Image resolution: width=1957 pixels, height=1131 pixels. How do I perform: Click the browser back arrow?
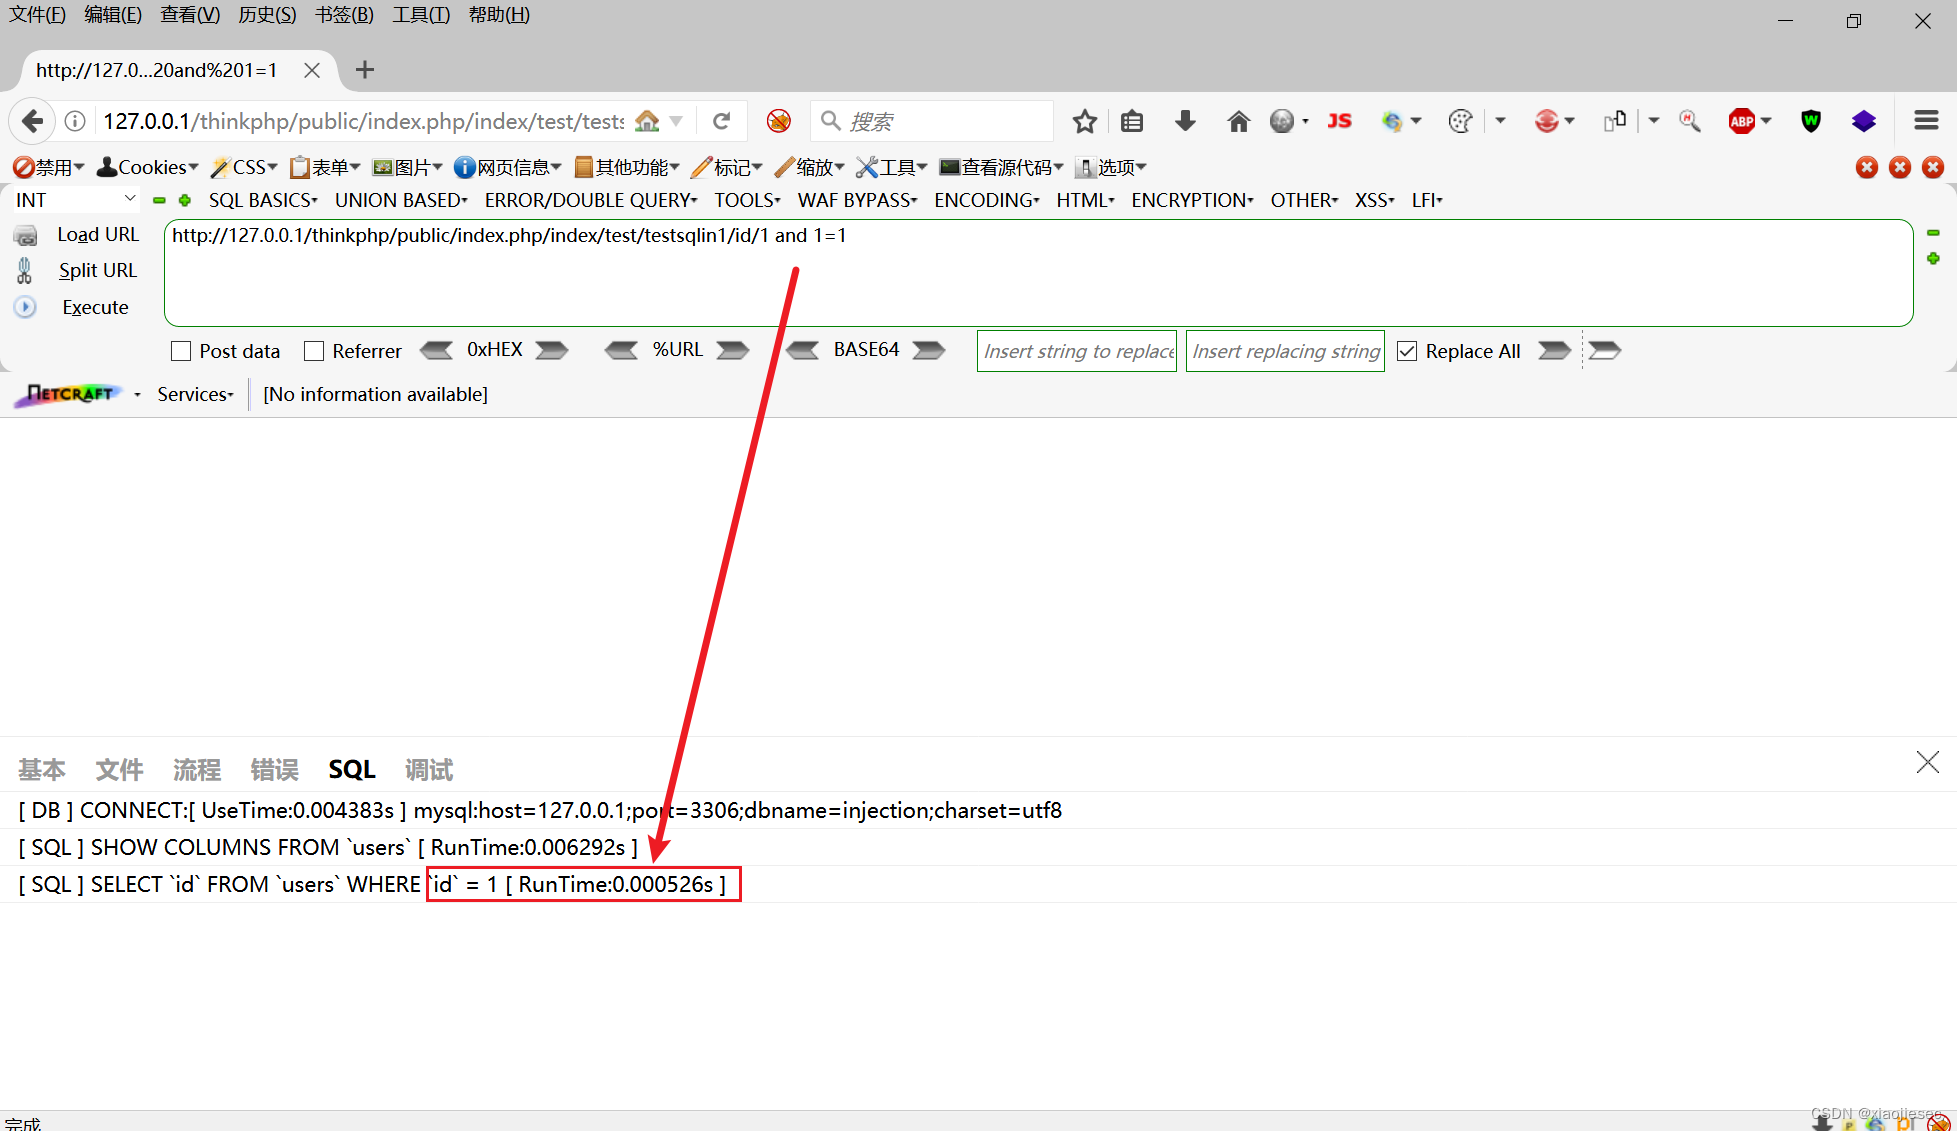32,121
